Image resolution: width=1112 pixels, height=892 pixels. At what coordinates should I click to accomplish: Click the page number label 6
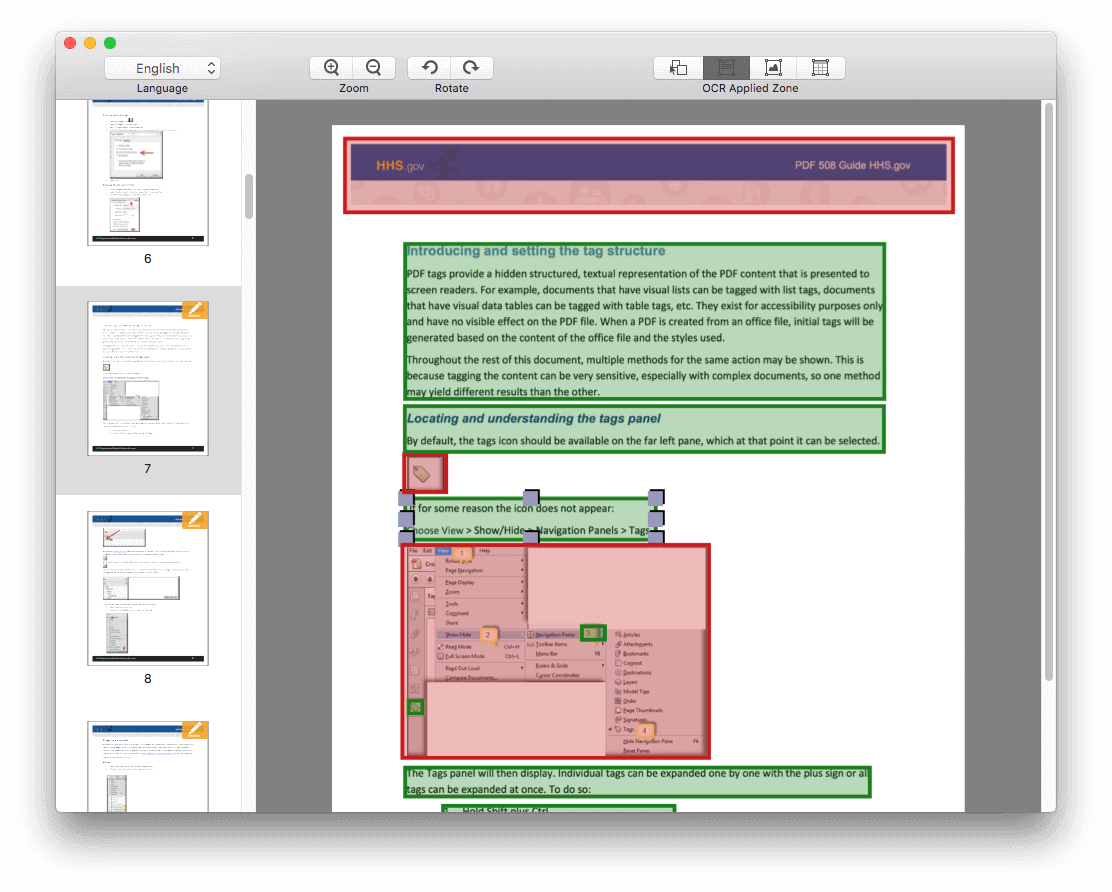[x=148, y=259]
